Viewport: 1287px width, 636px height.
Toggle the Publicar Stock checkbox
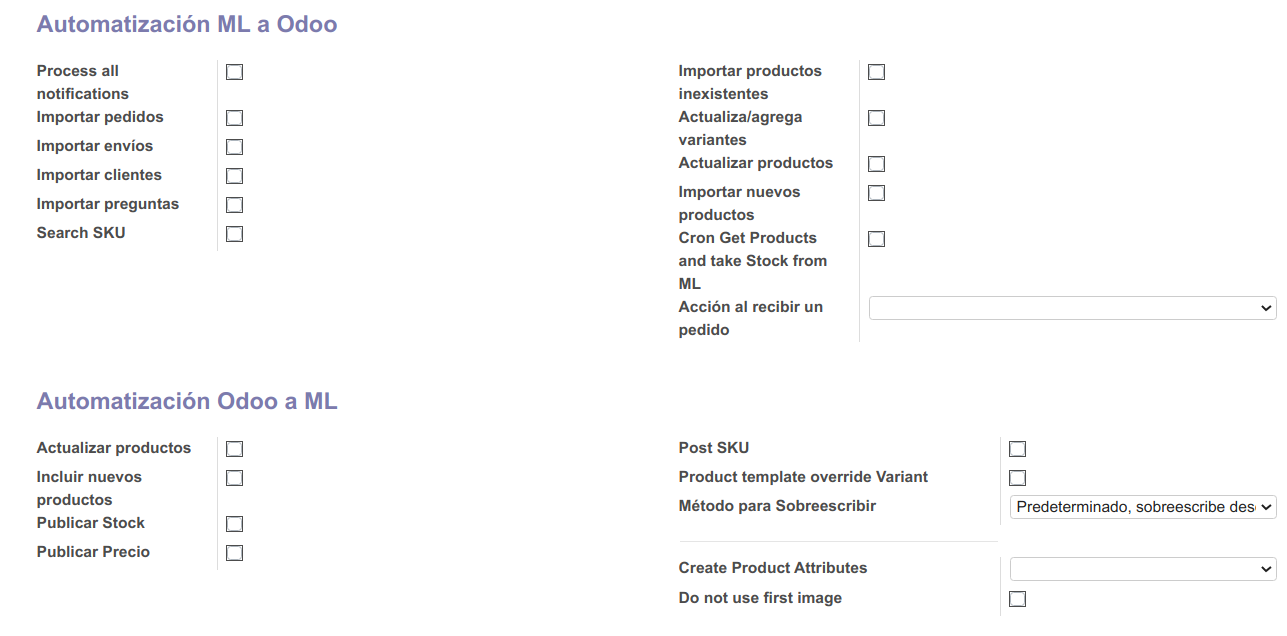[x=234, y=524]
